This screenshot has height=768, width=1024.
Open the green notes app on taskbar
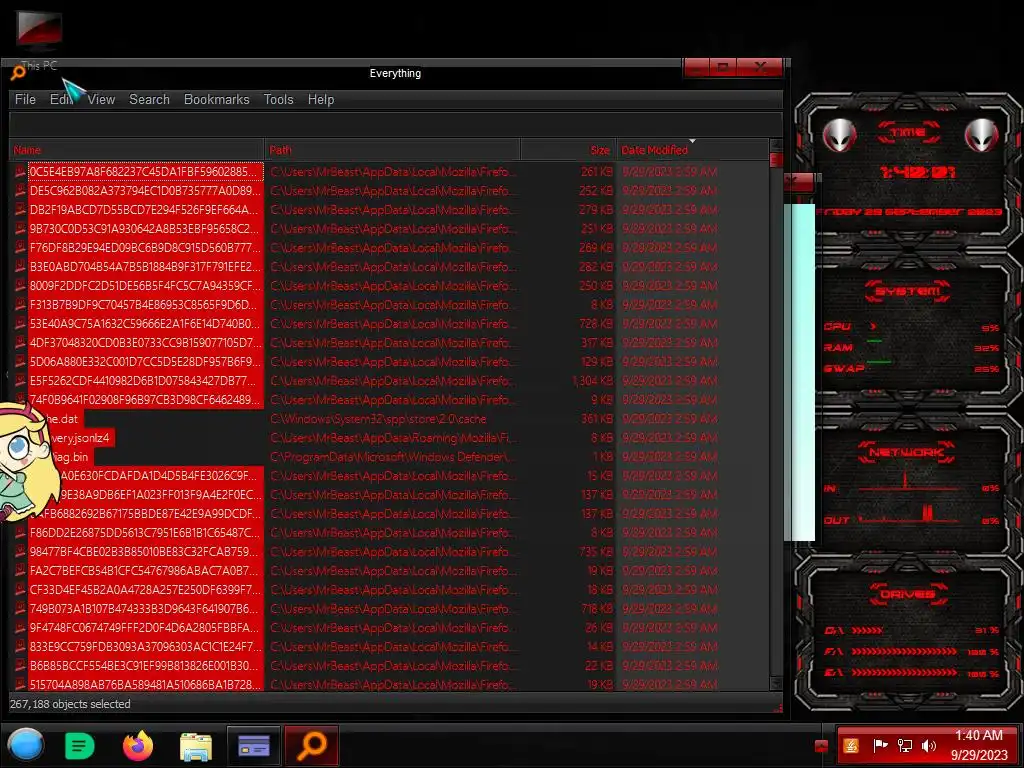point(80,745)
